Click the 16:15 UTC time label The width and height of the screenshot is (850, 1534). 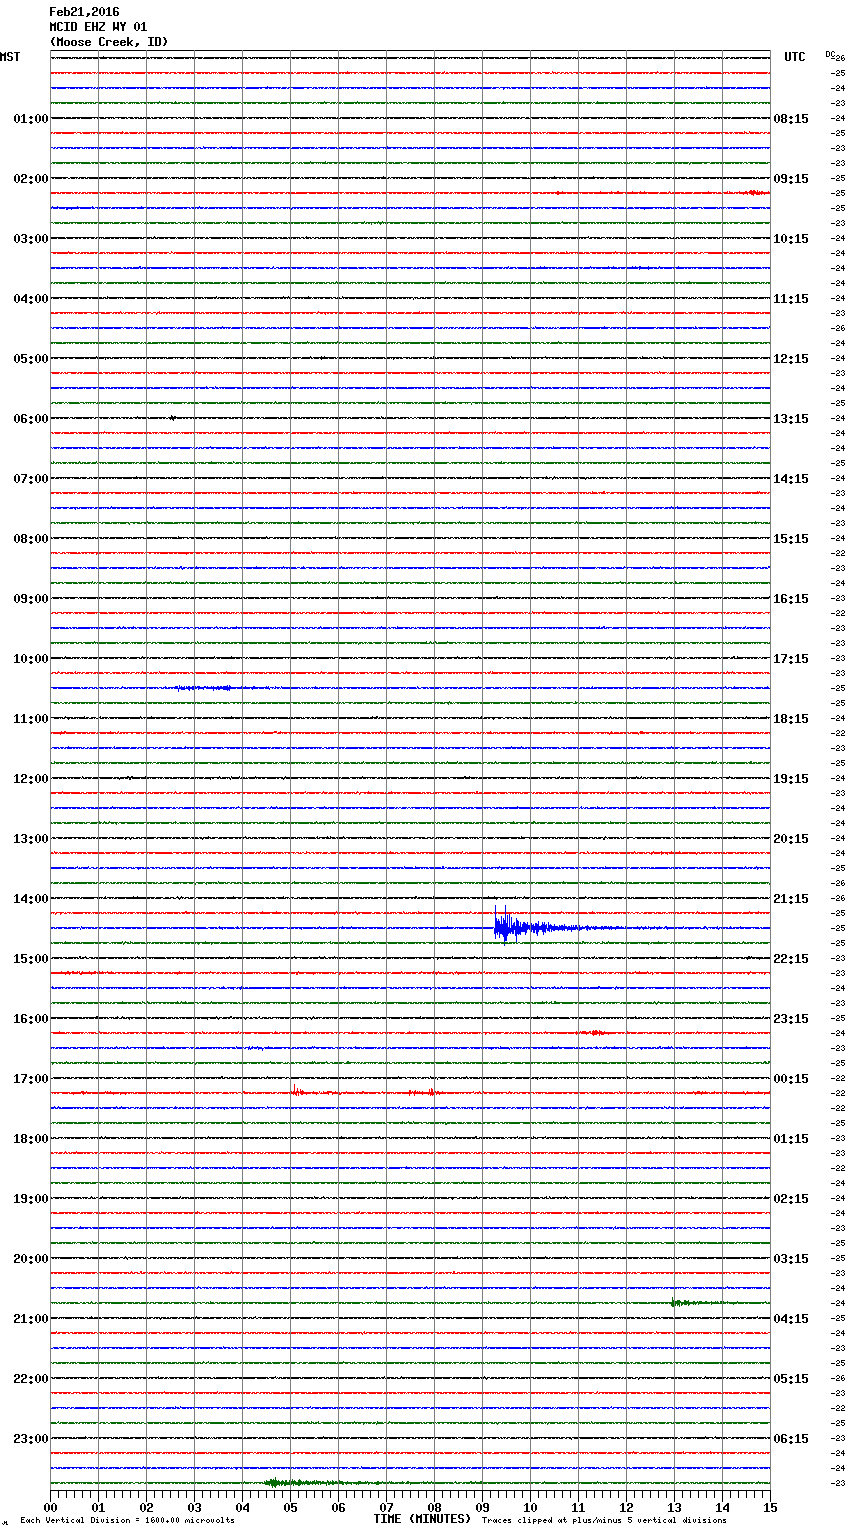[791, 599]
